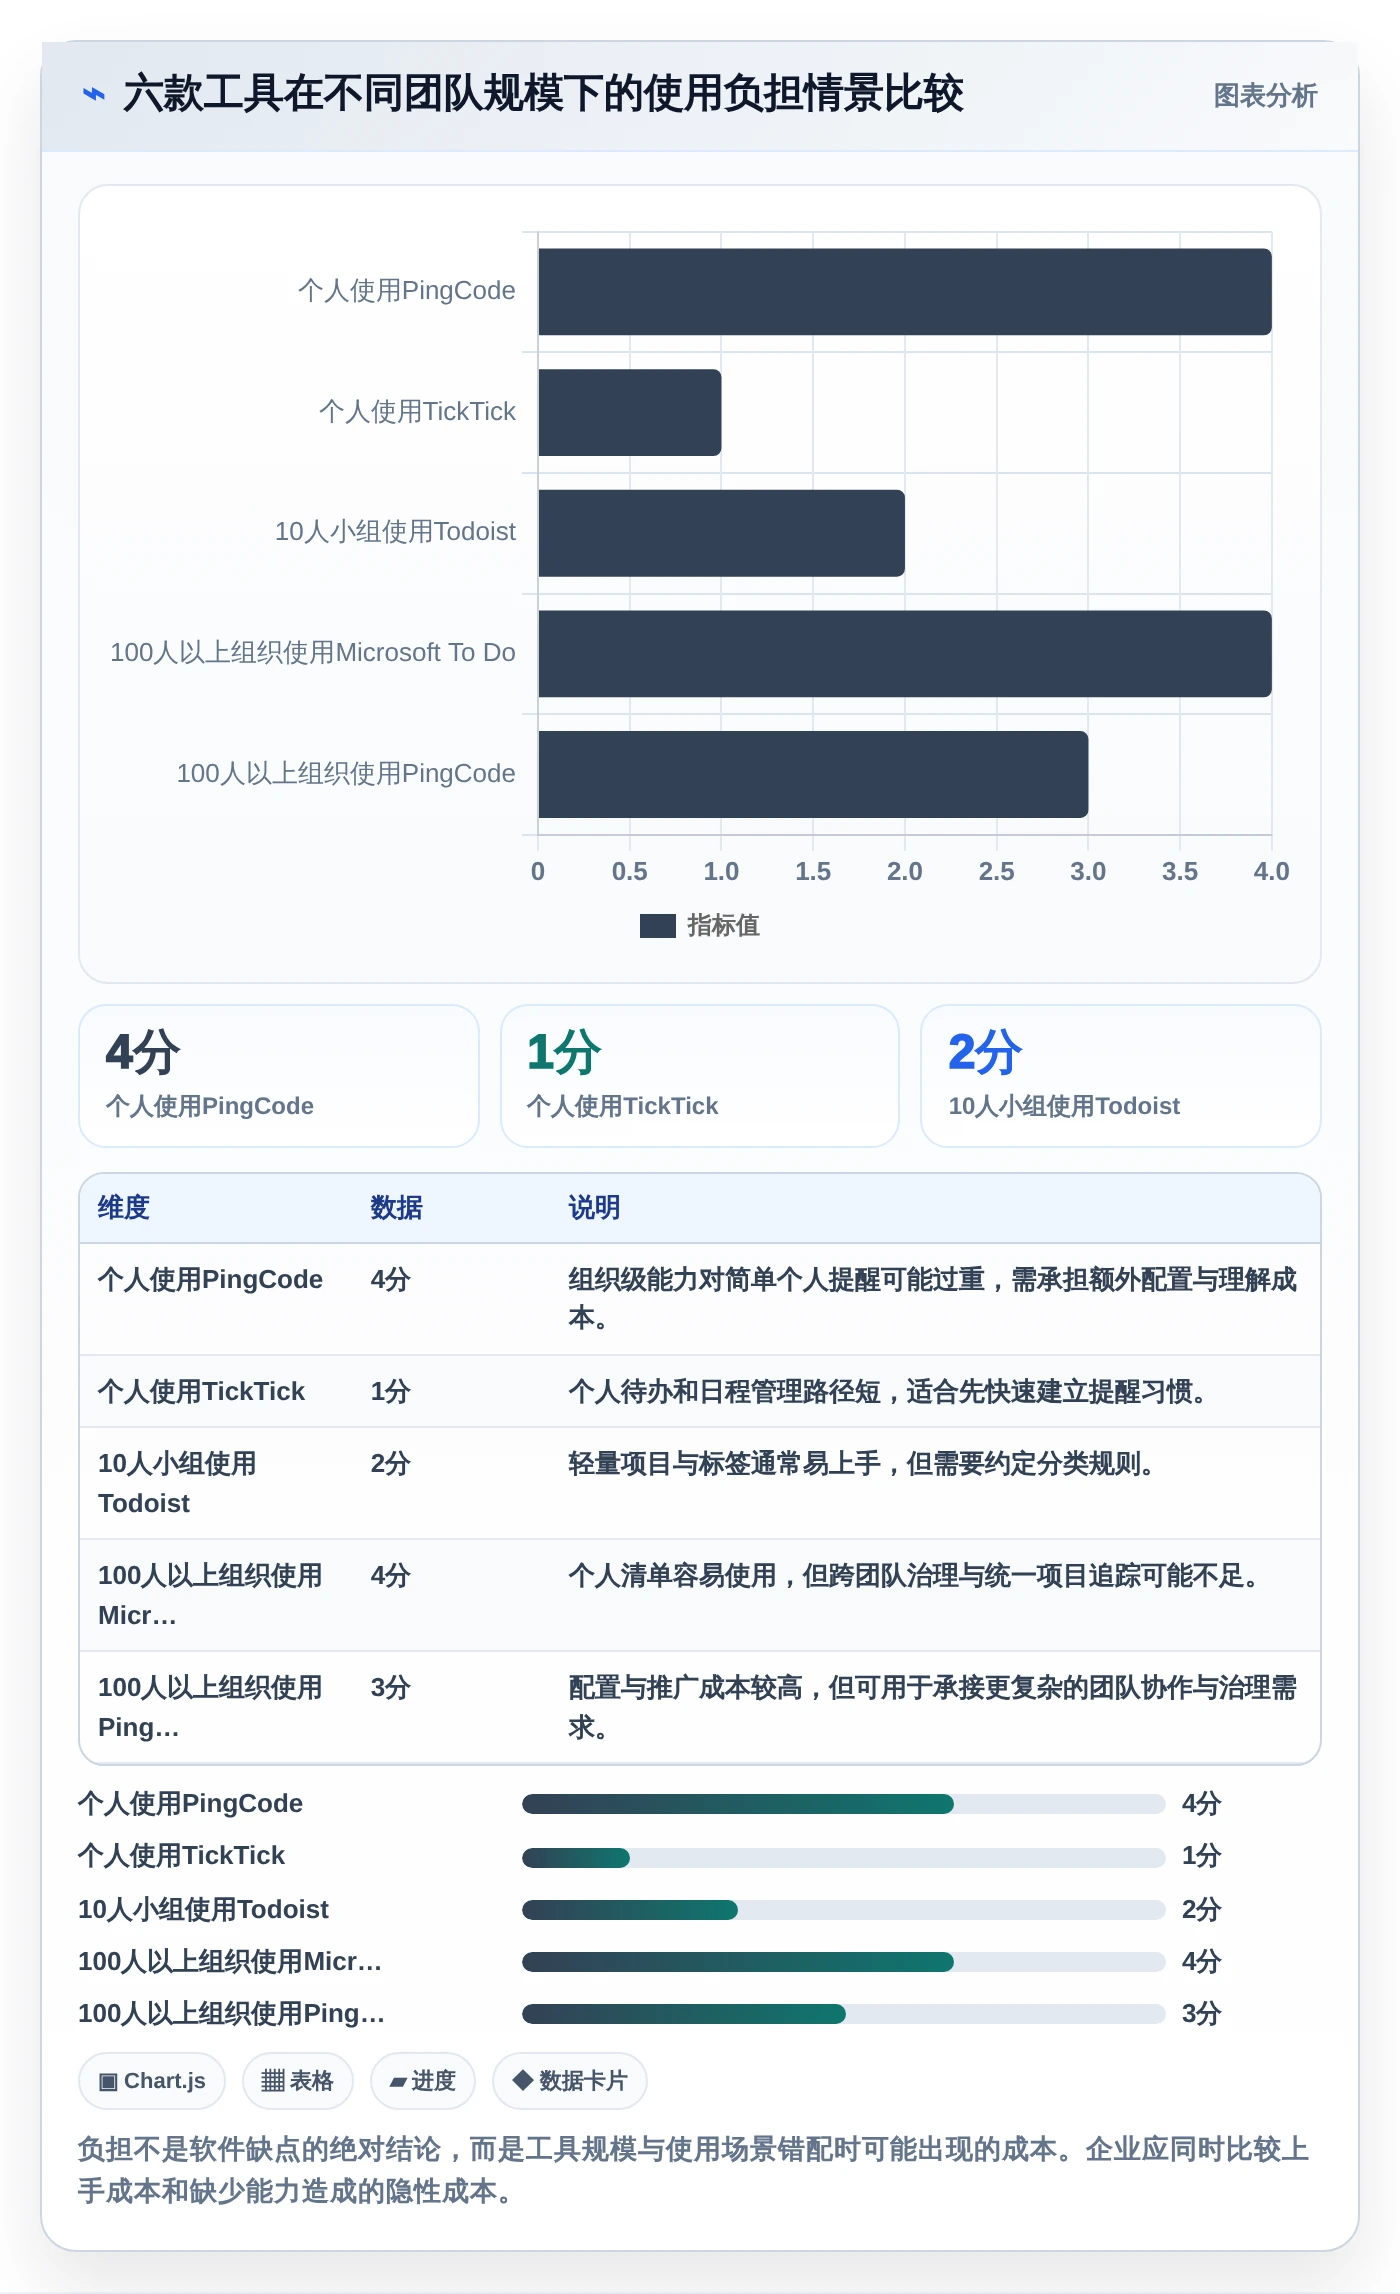Click the 个人使用TickTick progress bar
The width and height of the screenshot is (1400, 2294).
(x=843, y=1858)
